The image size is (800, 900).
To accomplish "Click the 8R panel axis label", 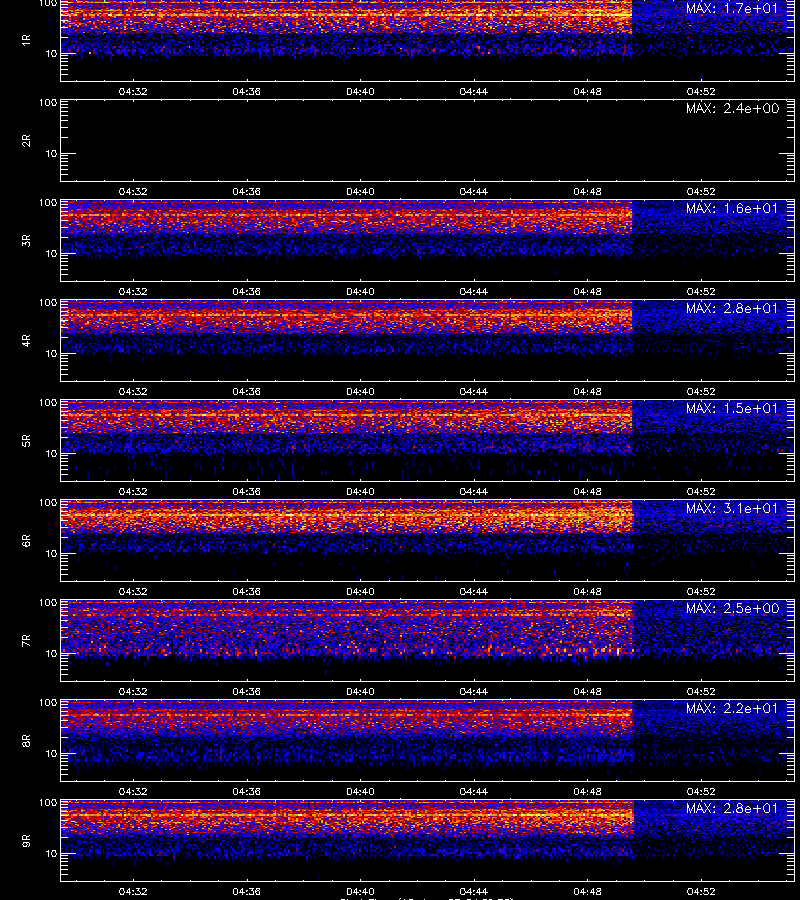I will pos(26,741).
